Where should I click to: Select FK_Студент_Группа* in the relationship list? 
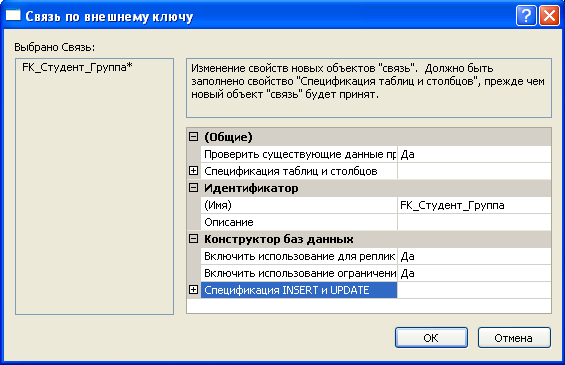(x=77, y=67)
